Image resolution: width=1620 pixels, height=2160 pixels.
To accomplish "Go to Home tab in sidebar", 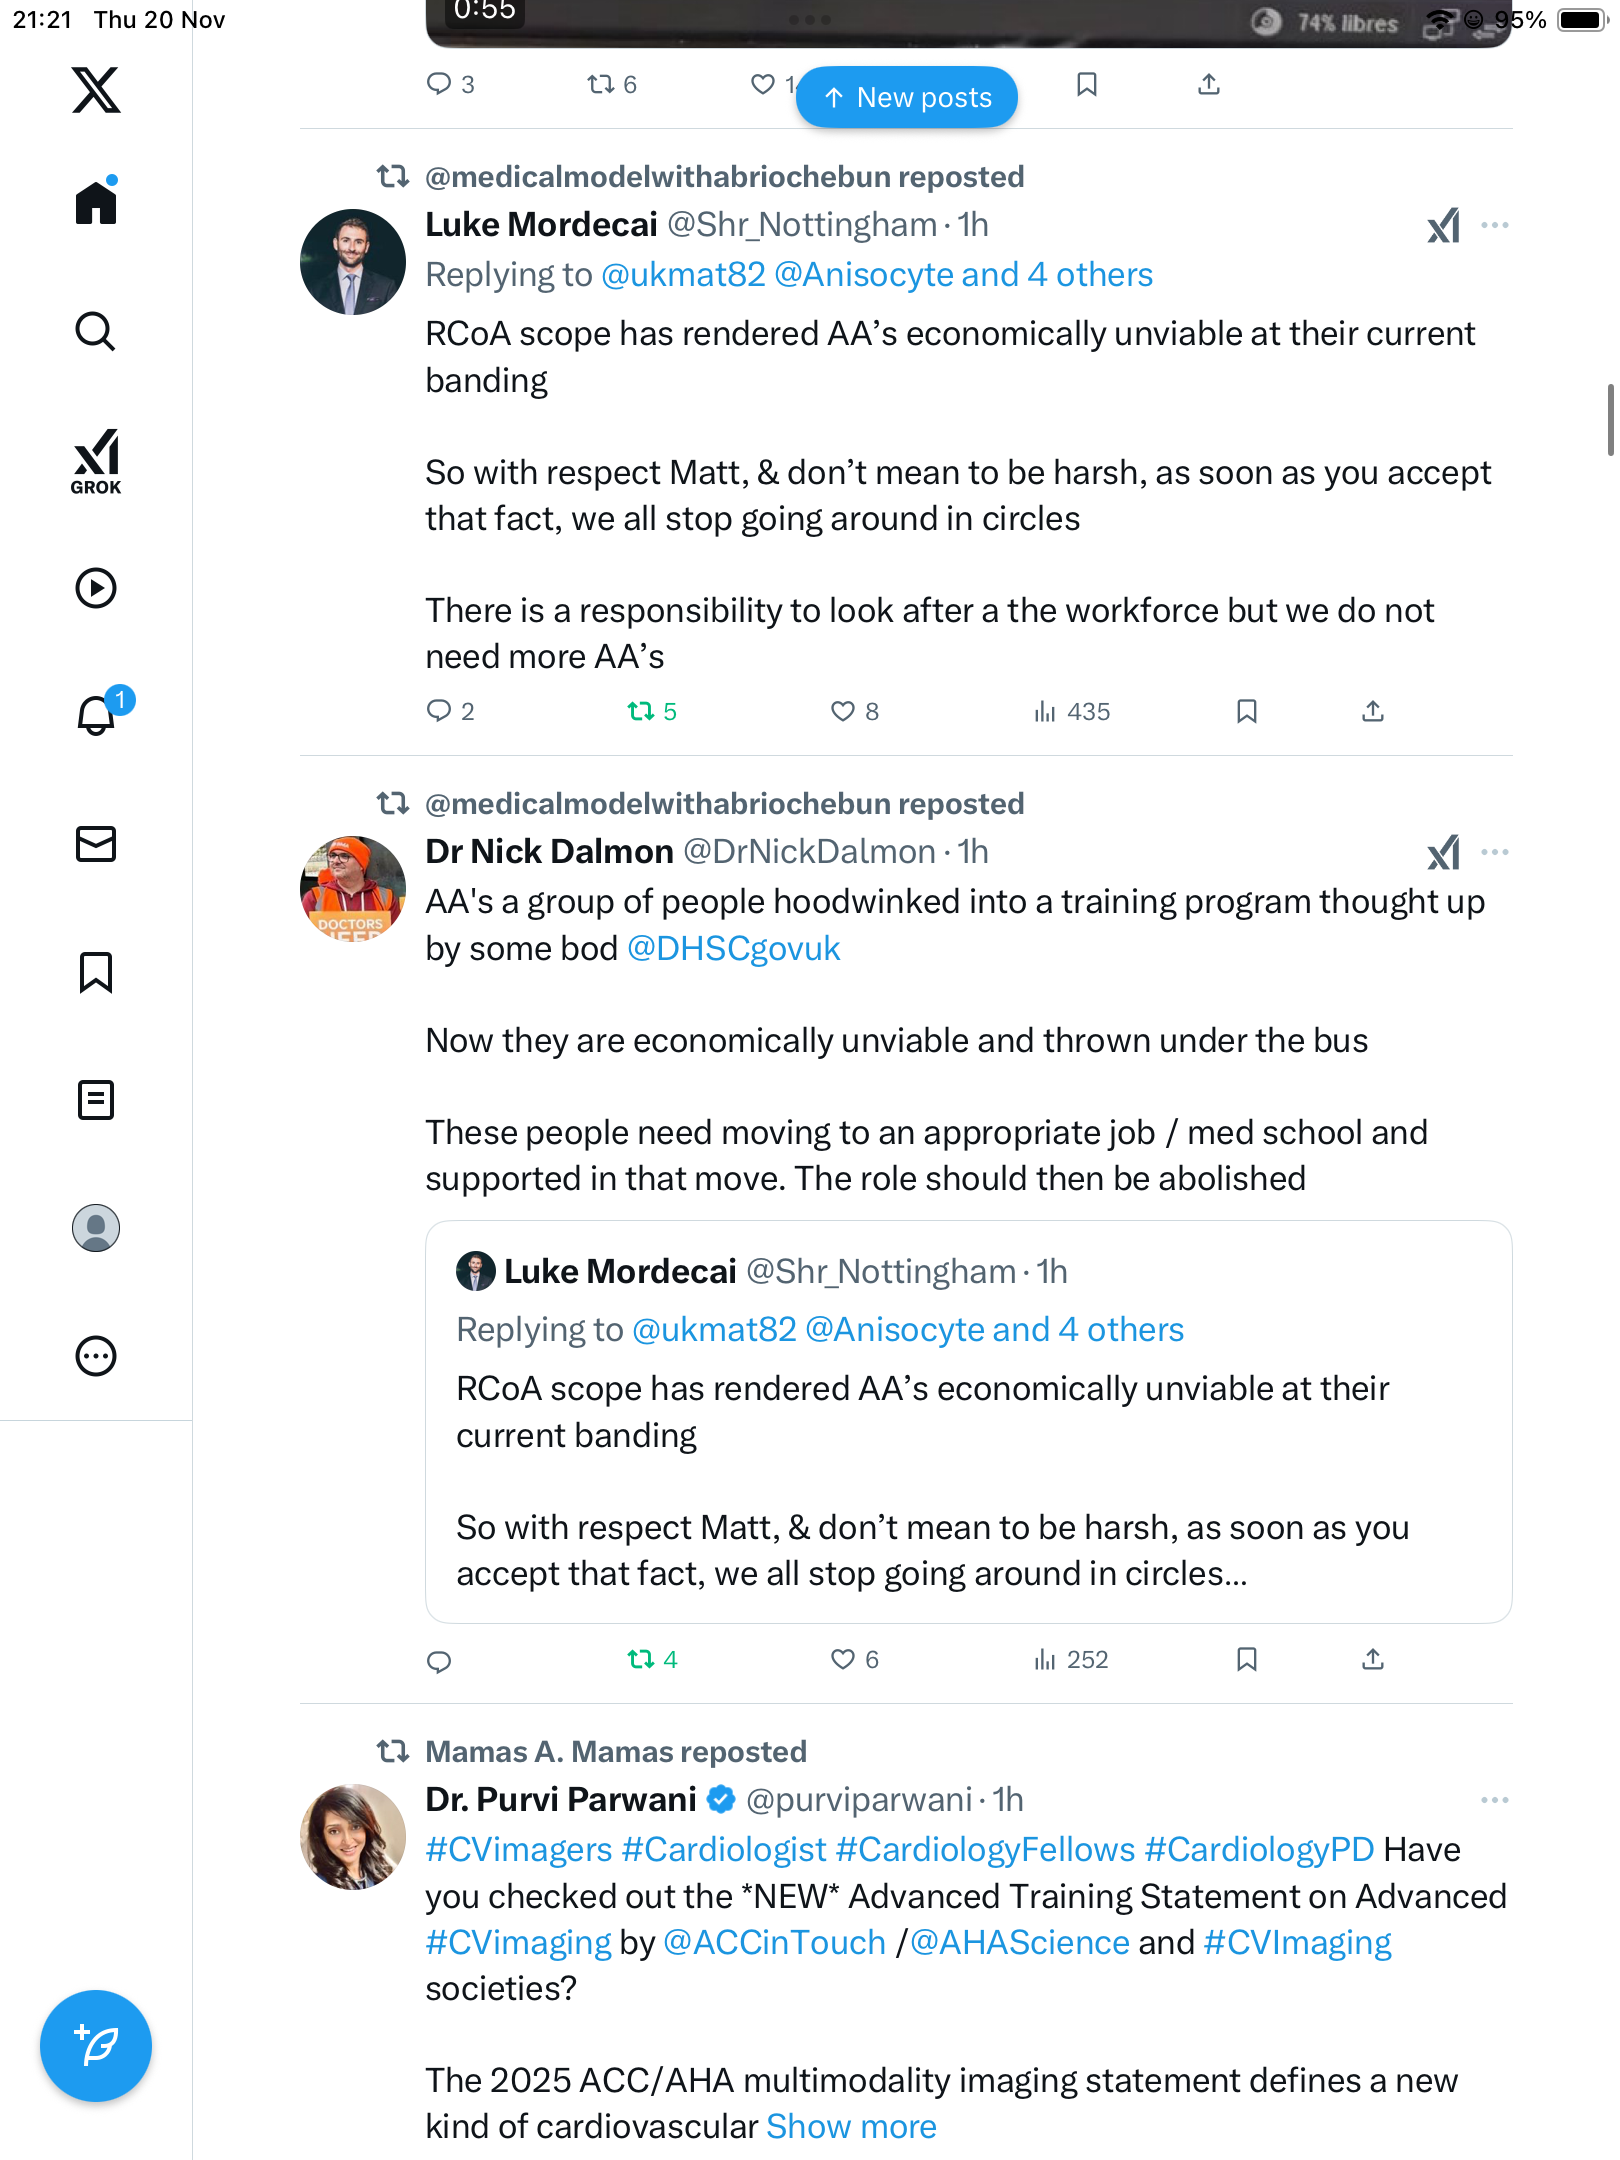I will pyautogui.click(x=96, y=203).
